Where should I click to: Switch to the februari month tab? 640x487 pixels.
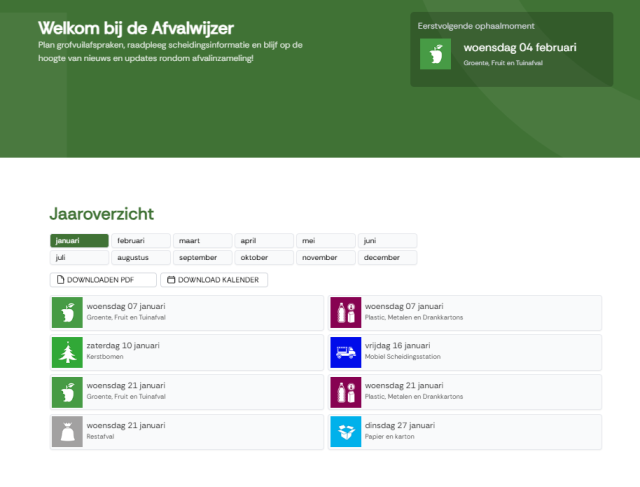(x=141, y=240)
